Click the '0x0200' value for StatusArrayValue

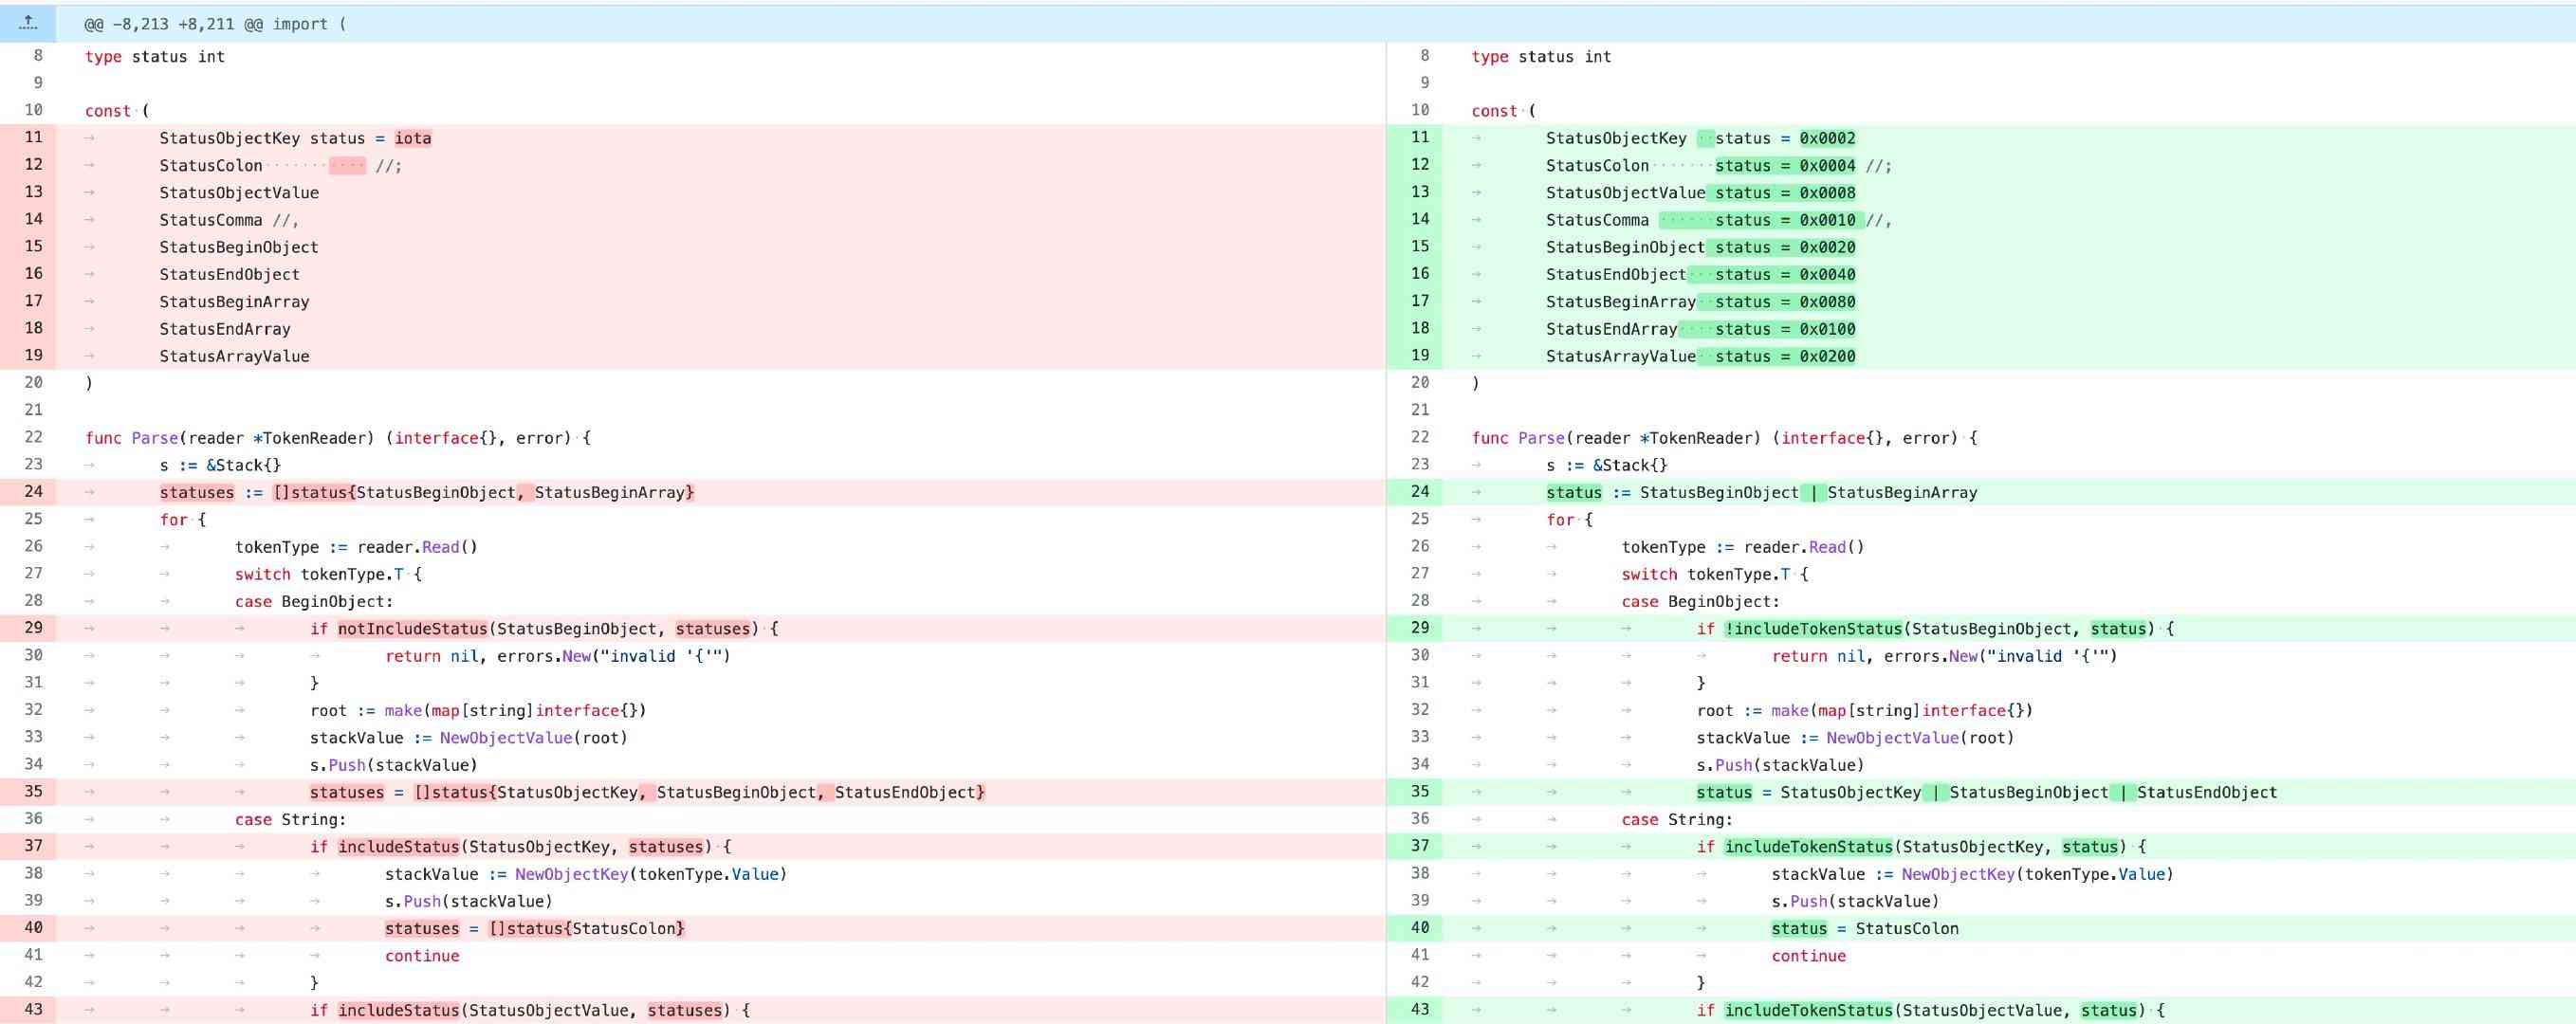coord(1827,357)
